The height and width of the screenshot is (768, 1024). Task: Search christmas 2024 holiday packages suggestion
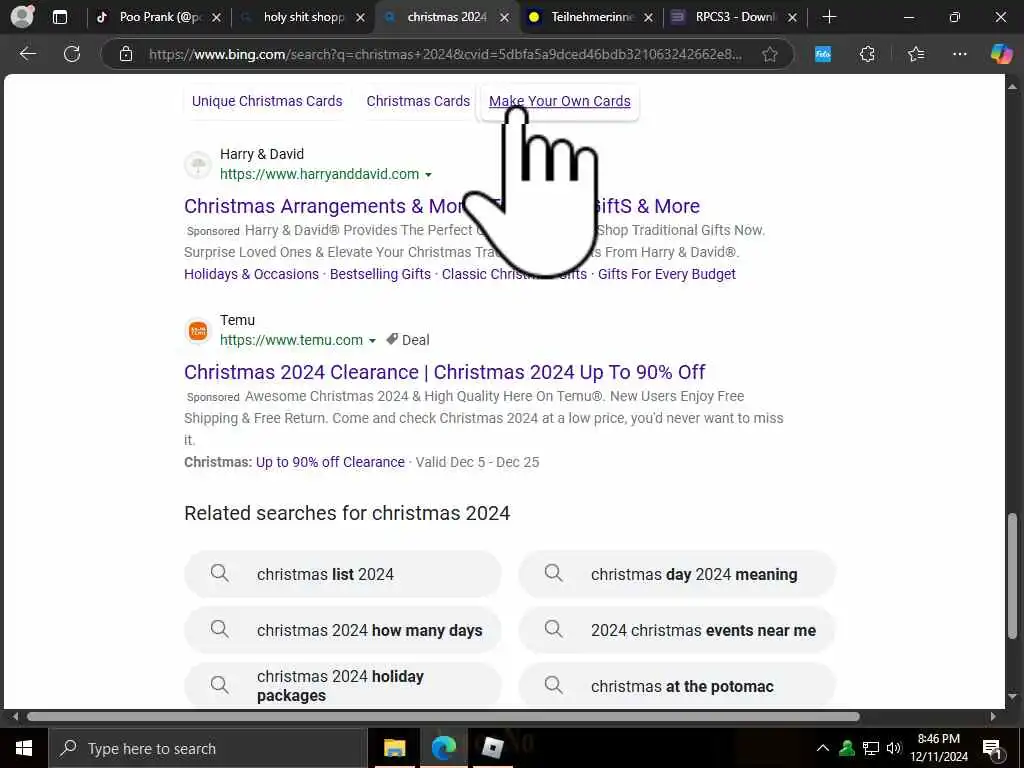(x=343, y=686)
